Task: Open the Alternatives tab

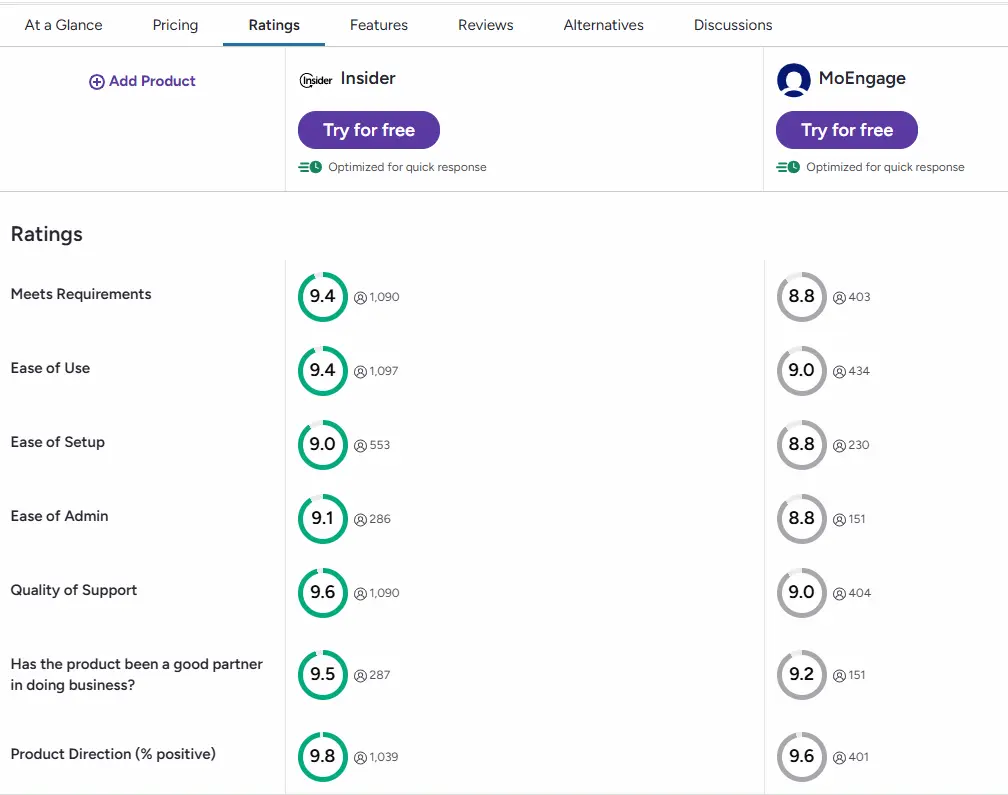Action: [x=603, y=25]
